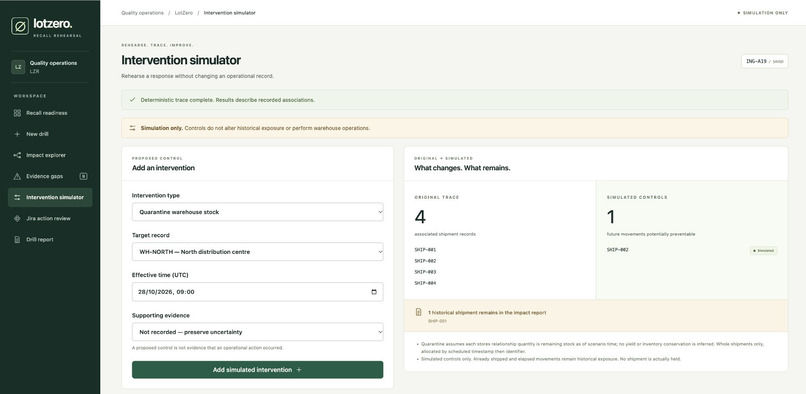Viewport: 806px width, 394px height.
Task: Click the Jira action review icon
Action: coord(17,219)
